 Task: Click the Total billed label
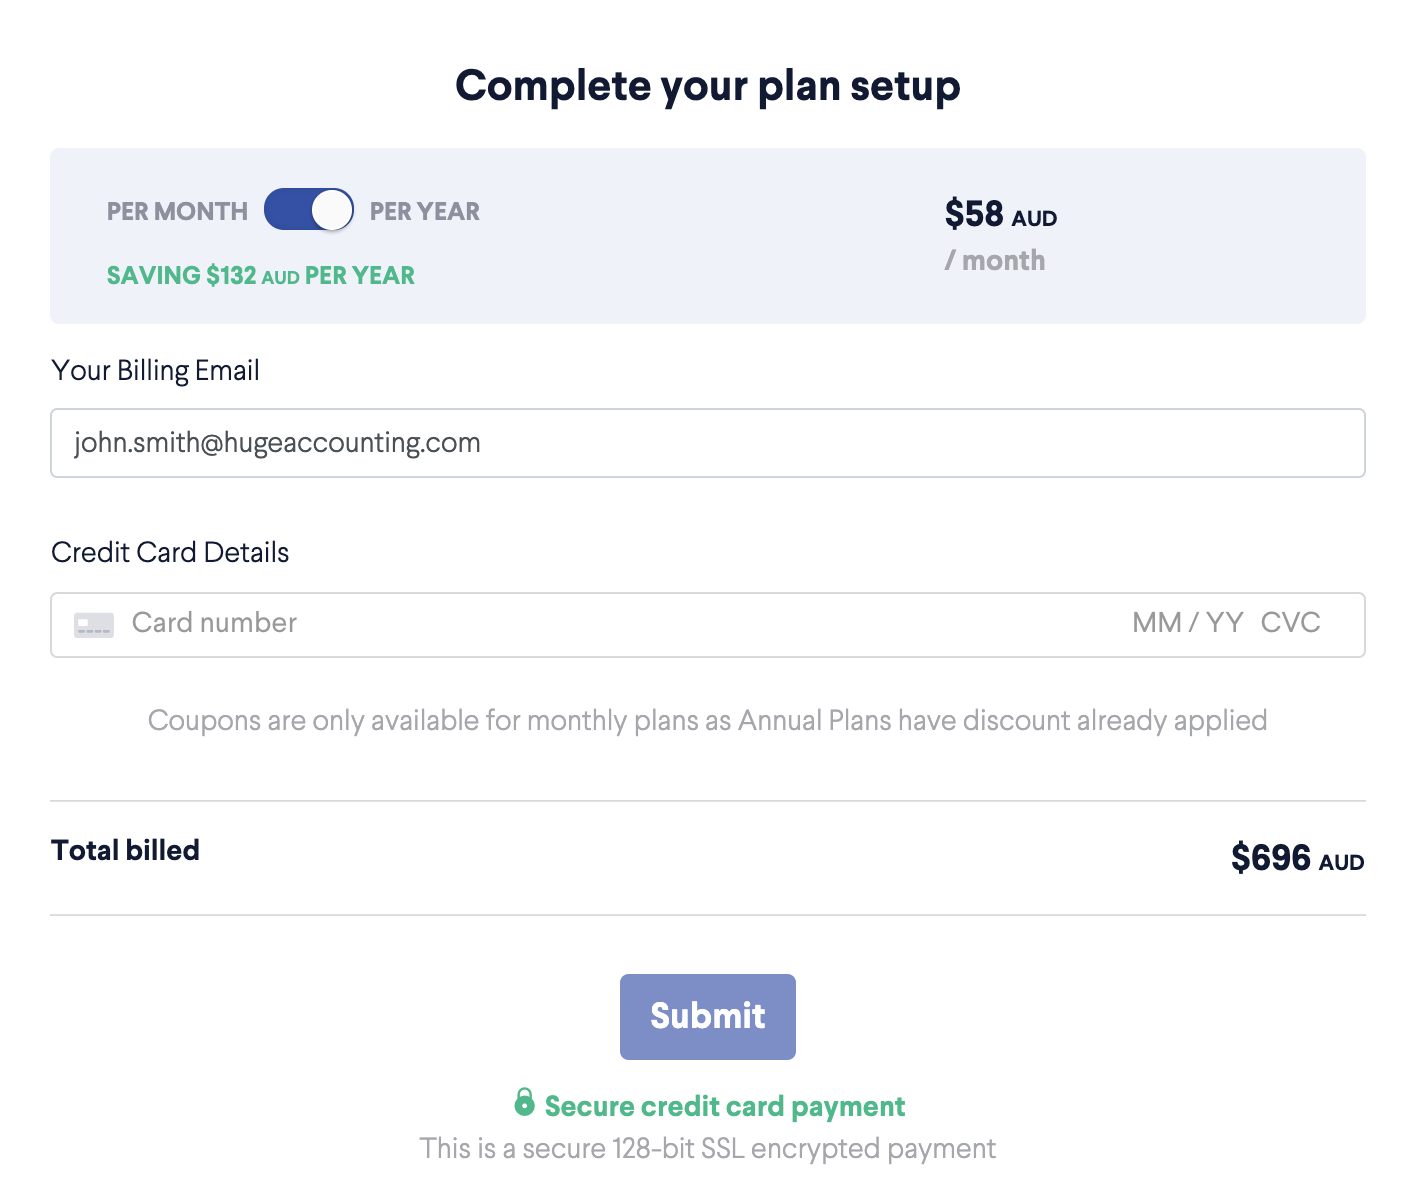[x=125, y=850]
